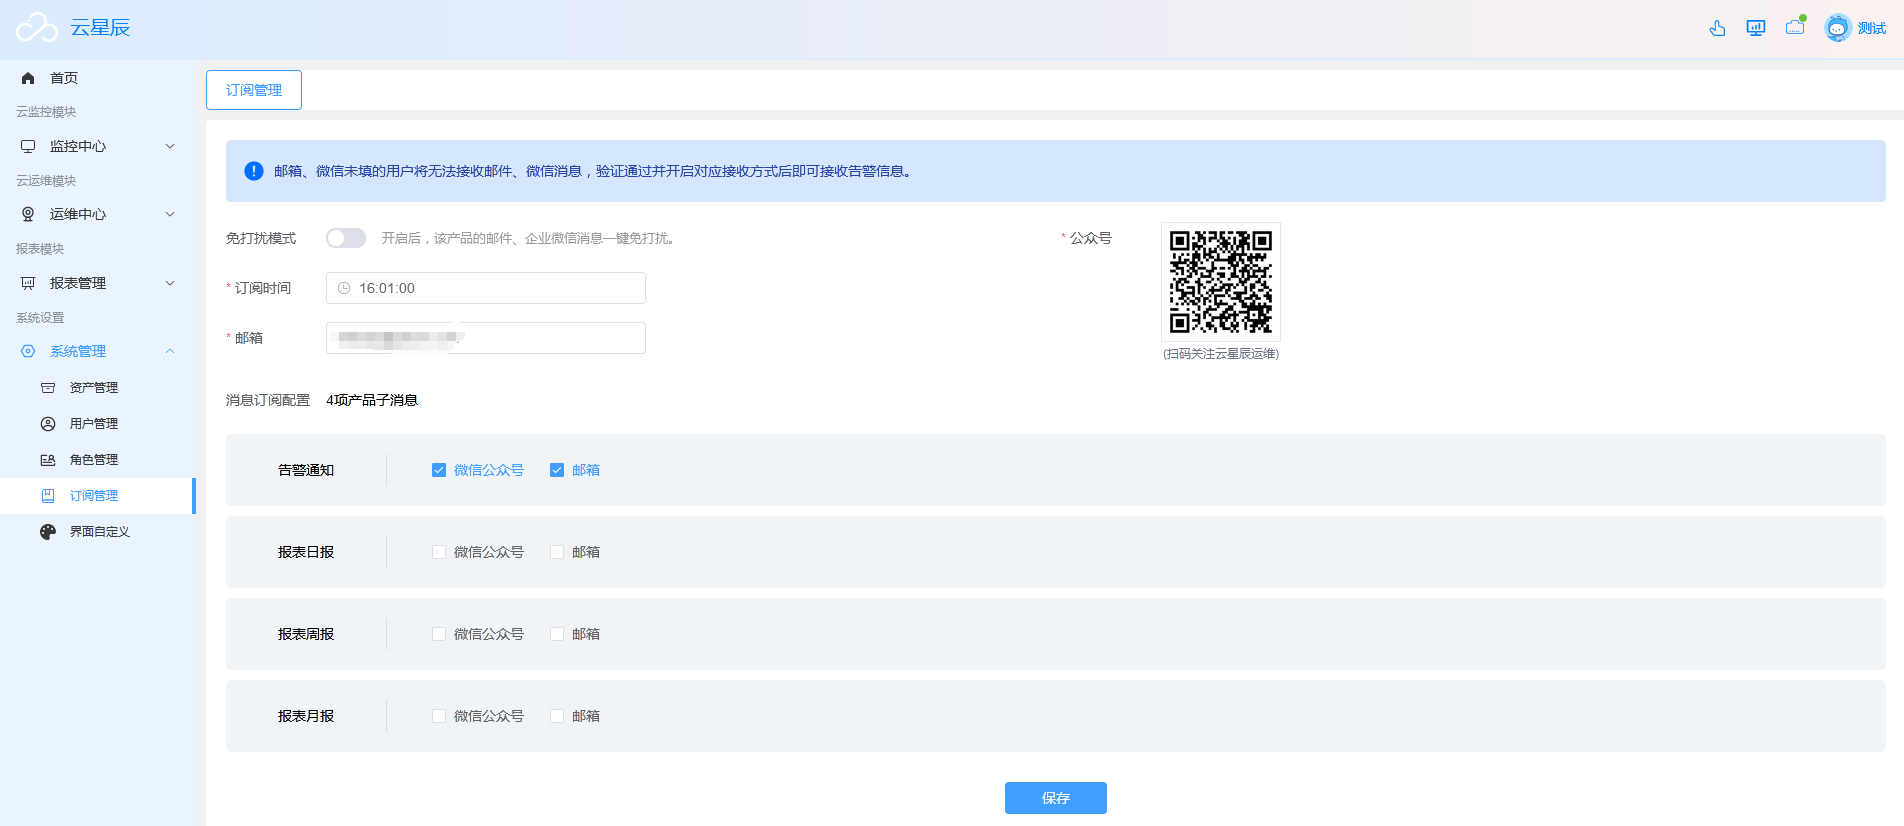The height and width of the screenshot is (826, 1904).
Task: Click the 报表周报 row label
Action: point(306,634)
